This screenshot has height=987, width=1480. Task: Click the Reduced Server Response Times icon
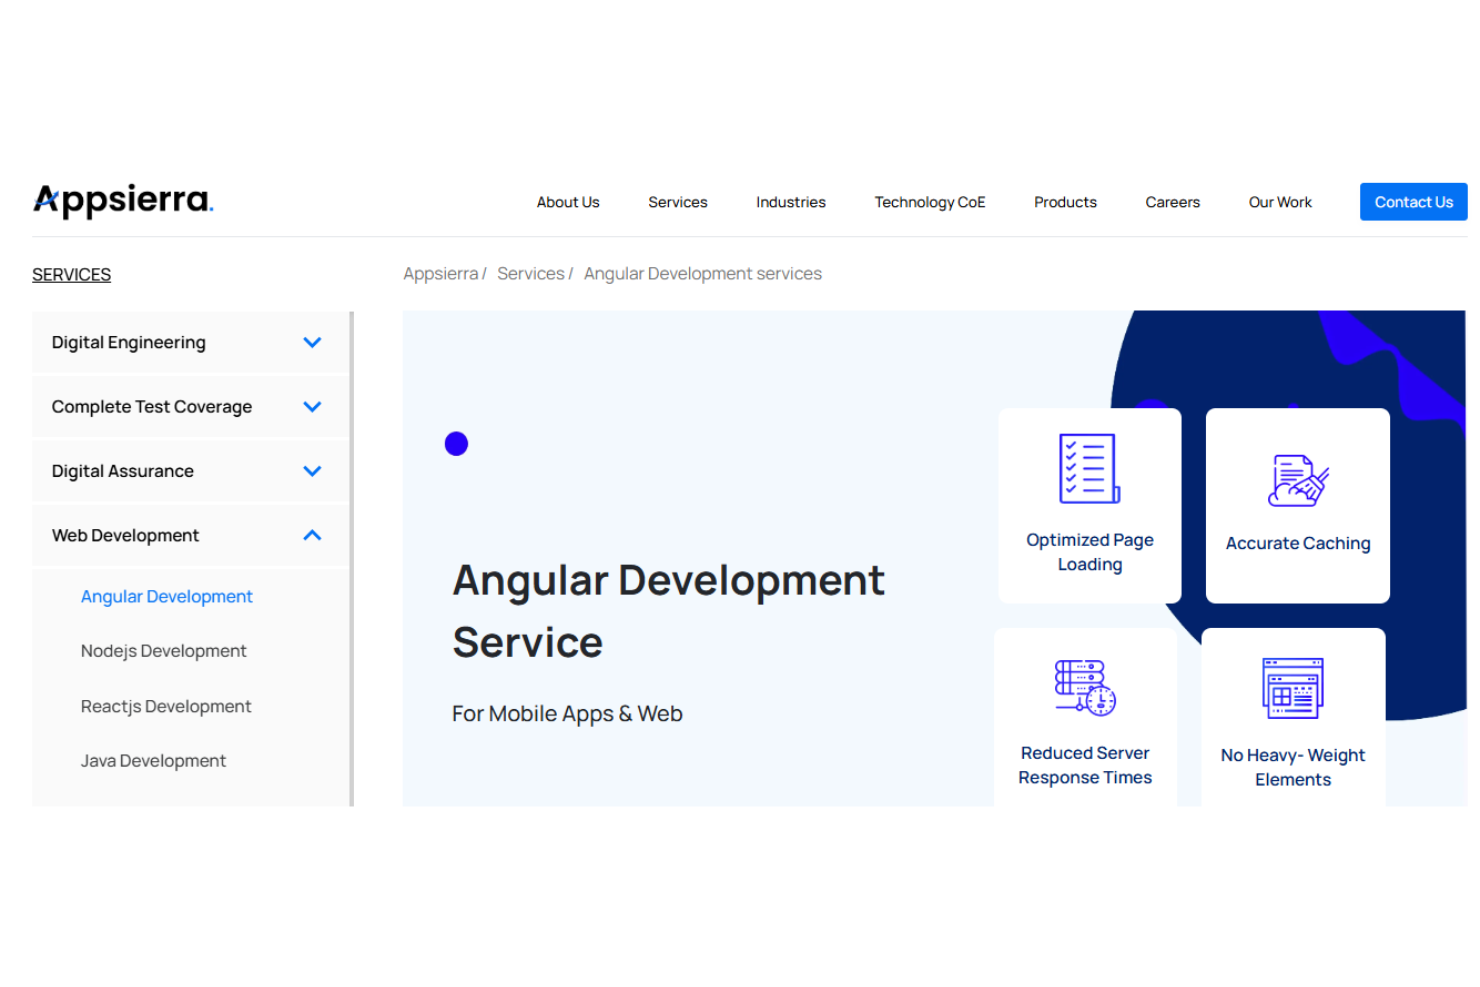click(1081, 687)
